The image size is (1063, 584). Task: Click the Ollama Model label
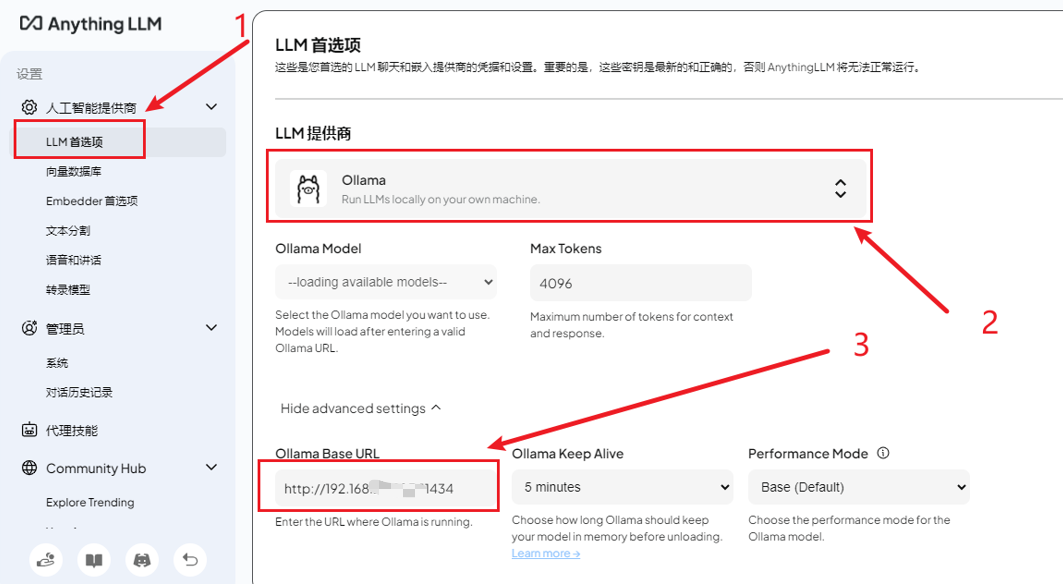point(318,248)
